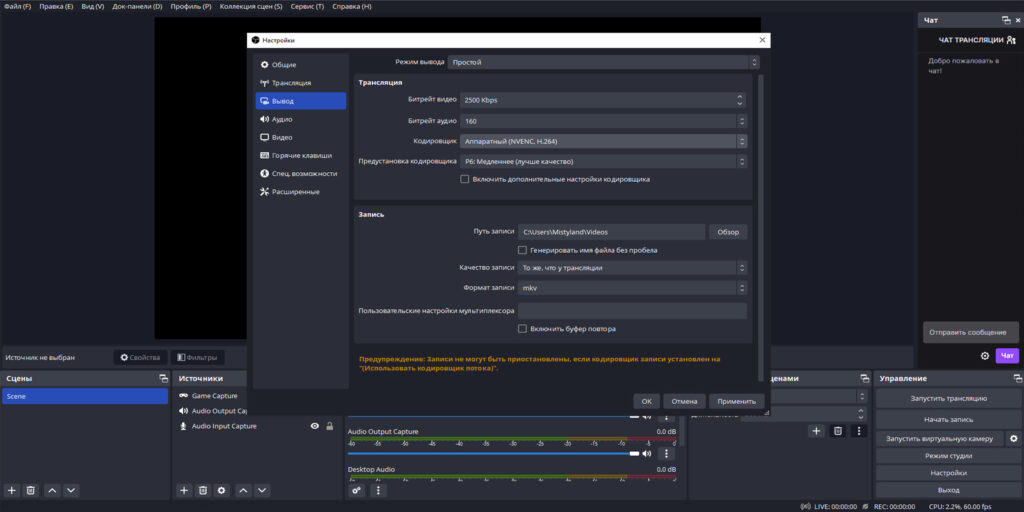
Task: Open the chat settings gear icon
Action: (985, 356)
